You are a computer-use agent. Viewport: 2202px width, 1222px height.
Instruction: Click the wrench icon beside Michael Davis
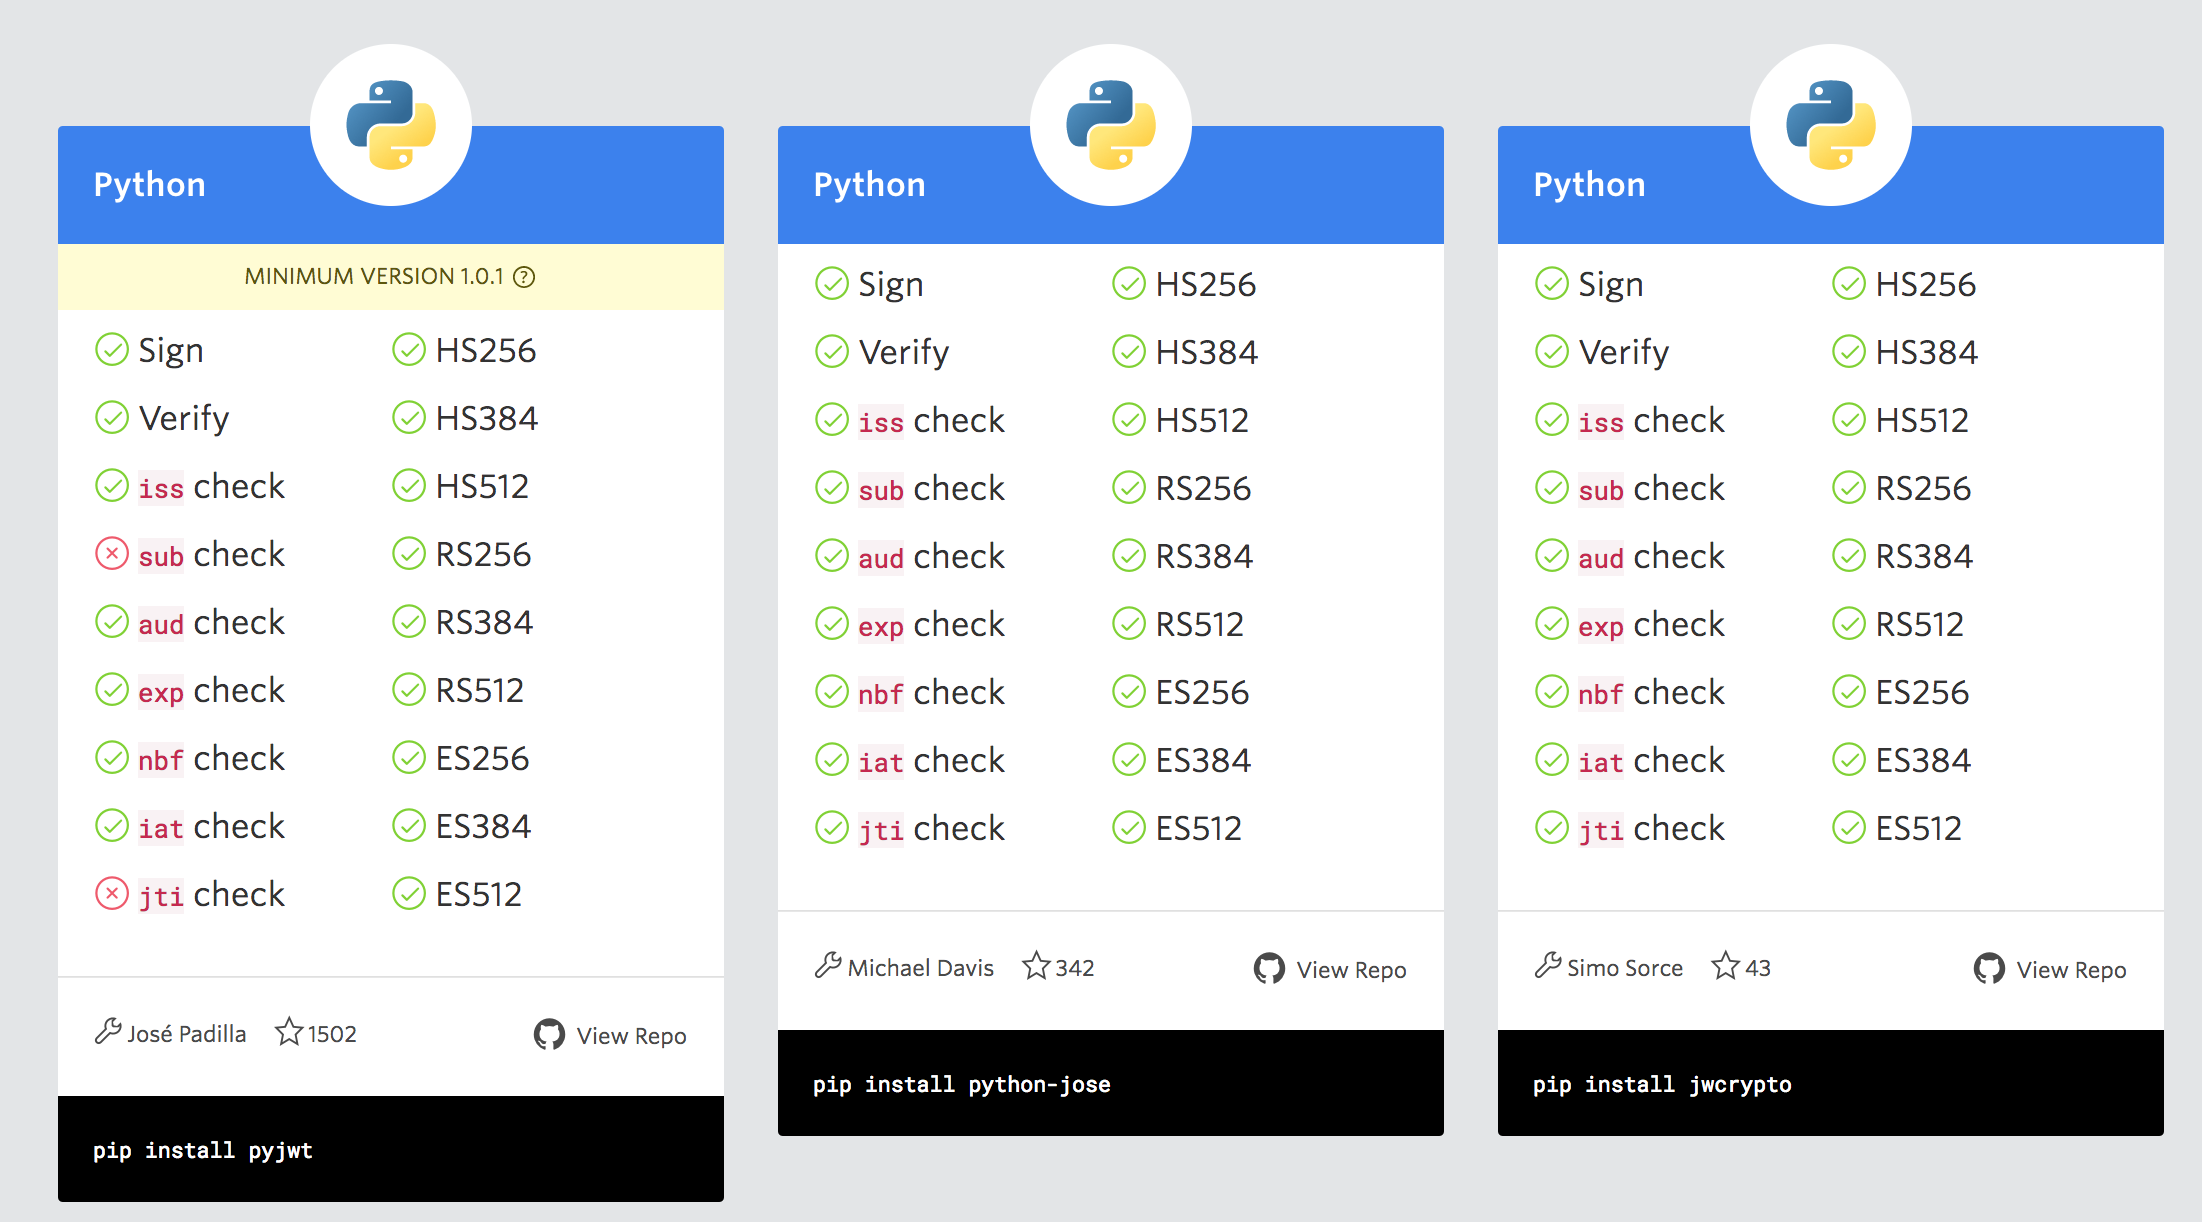coord(828,965)
